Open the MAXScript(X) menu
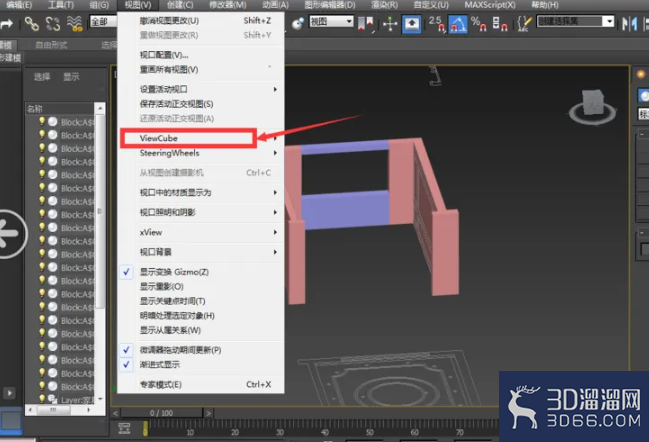The width and height of the screenshot is (649, 442). pos(490,5)
